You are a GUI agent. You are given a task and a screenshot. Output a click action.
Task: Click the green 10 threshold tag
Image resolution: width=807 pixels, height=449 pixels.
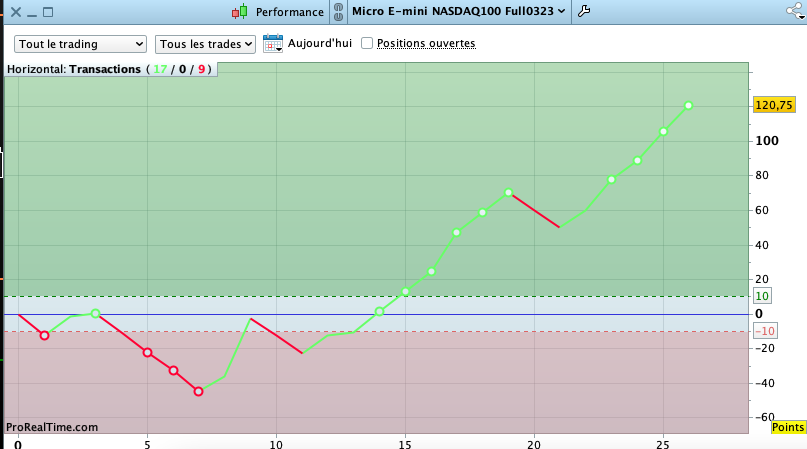pos(762,296)
